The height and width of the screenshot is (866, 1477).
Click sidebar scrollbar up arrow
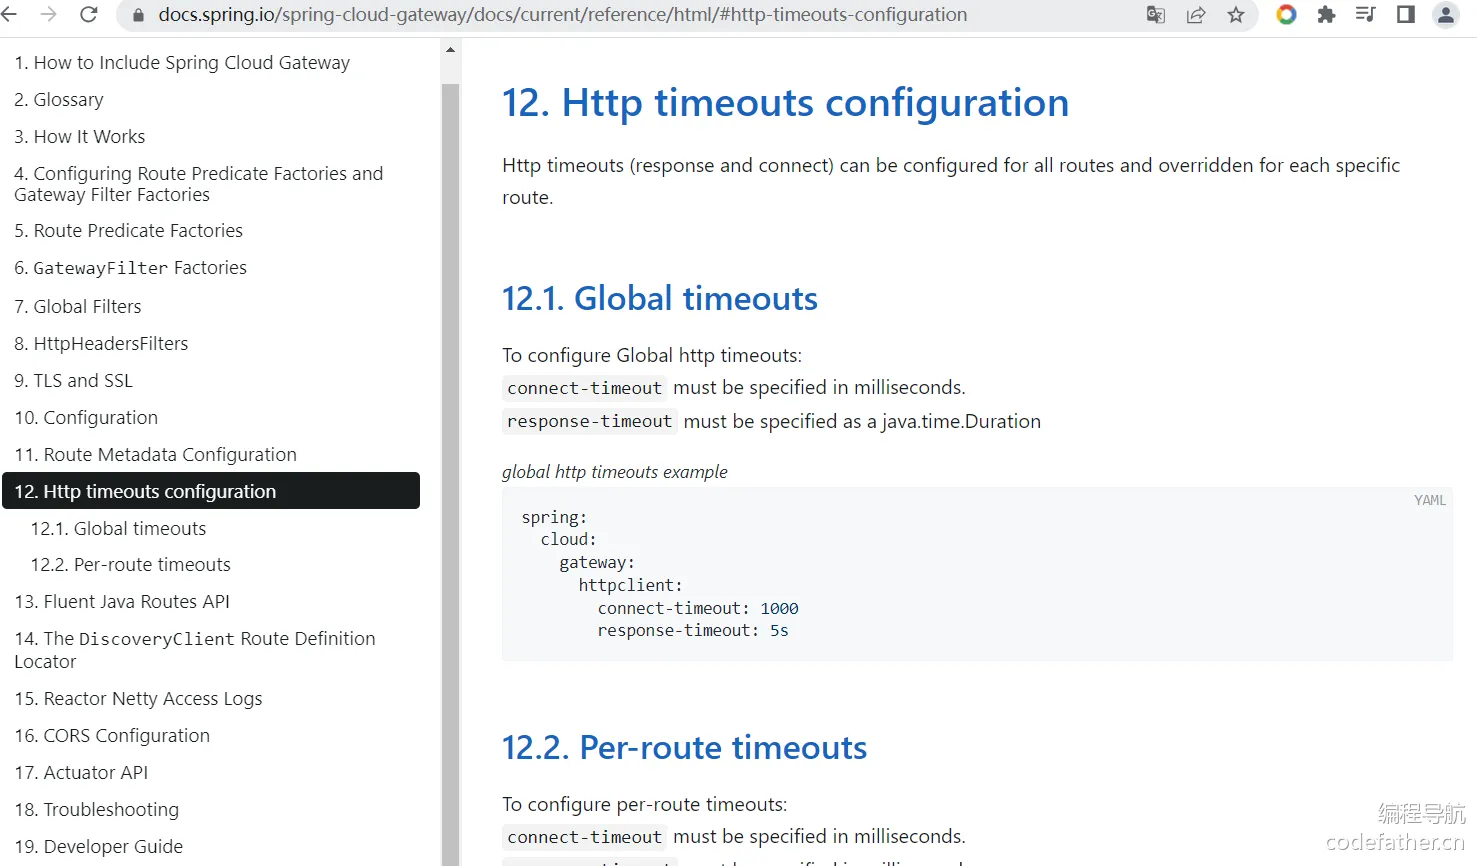[x=450, y=50]
